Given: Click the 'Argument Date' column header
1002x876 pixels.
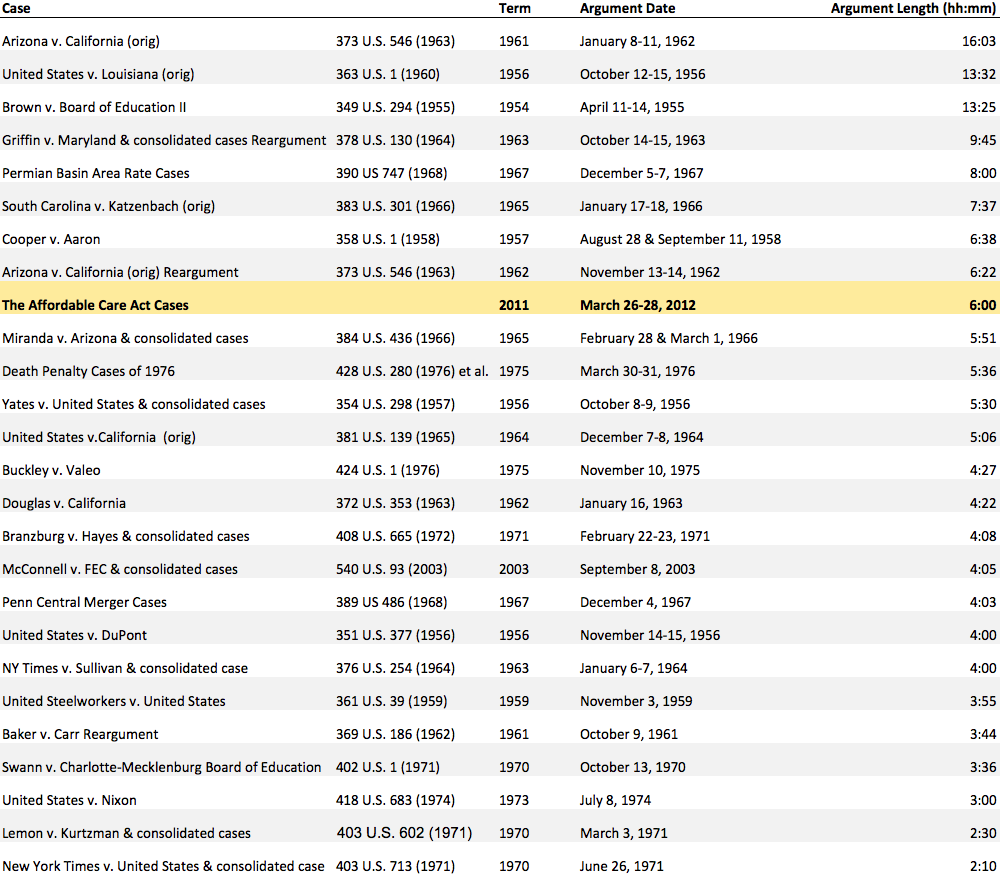Looking at the screenshot, I should click(628, 8).
